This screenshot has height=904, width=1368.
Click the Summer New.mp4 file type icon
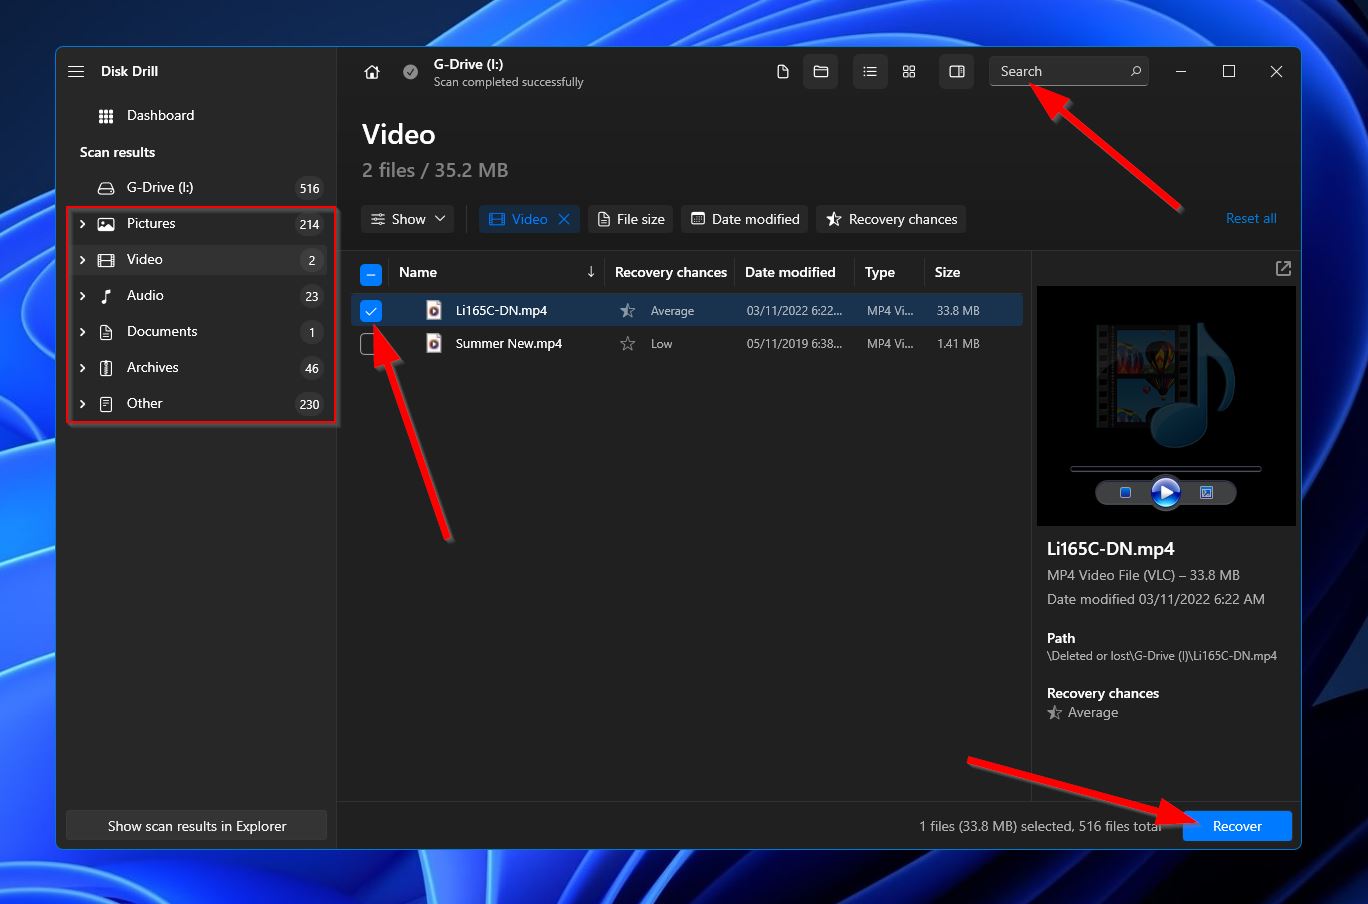(x=434, y=343)
